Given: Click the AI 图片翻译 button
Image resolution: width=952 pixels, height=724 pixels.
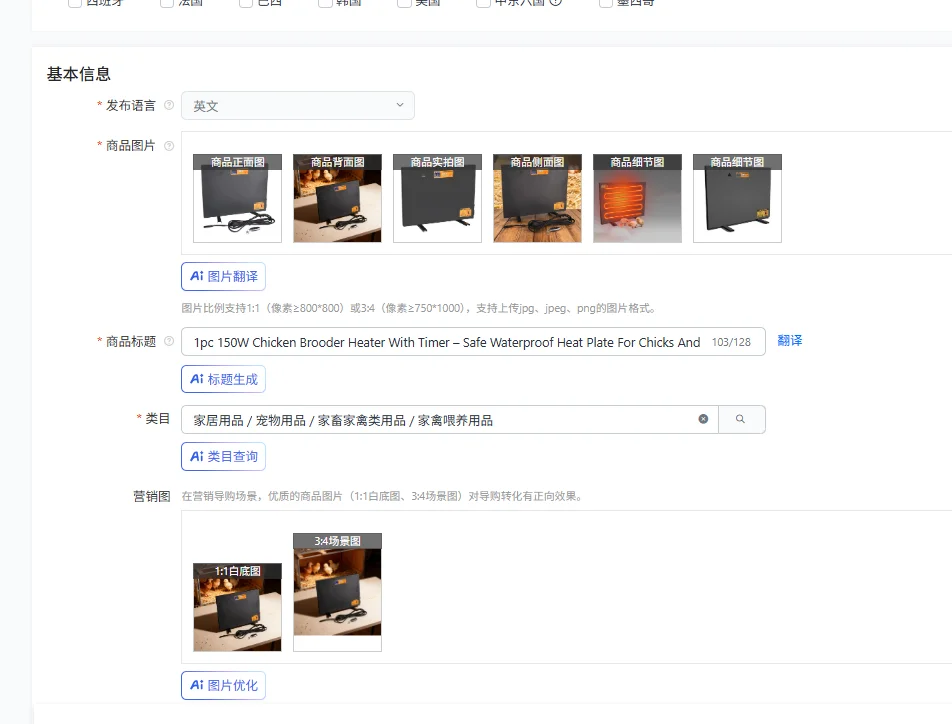Looking at the screenshot, I should tap(223, 276).
